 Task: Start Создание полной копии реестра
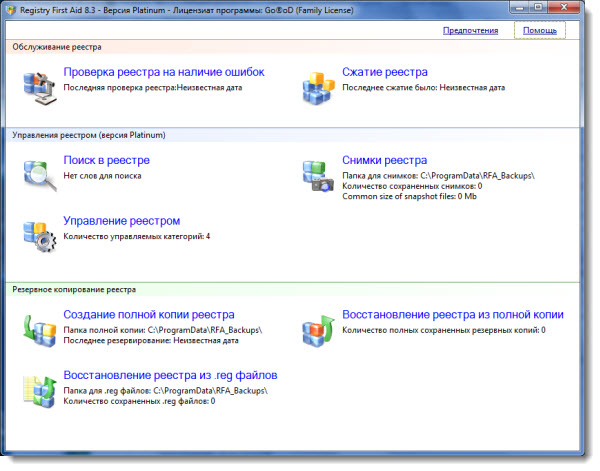(149, 315)
